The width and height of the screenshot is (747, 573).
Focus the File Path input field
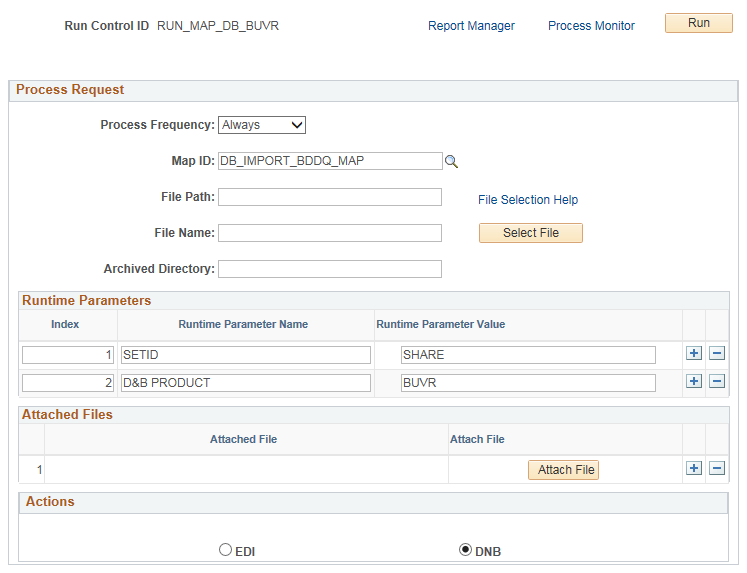pos(330,197)
